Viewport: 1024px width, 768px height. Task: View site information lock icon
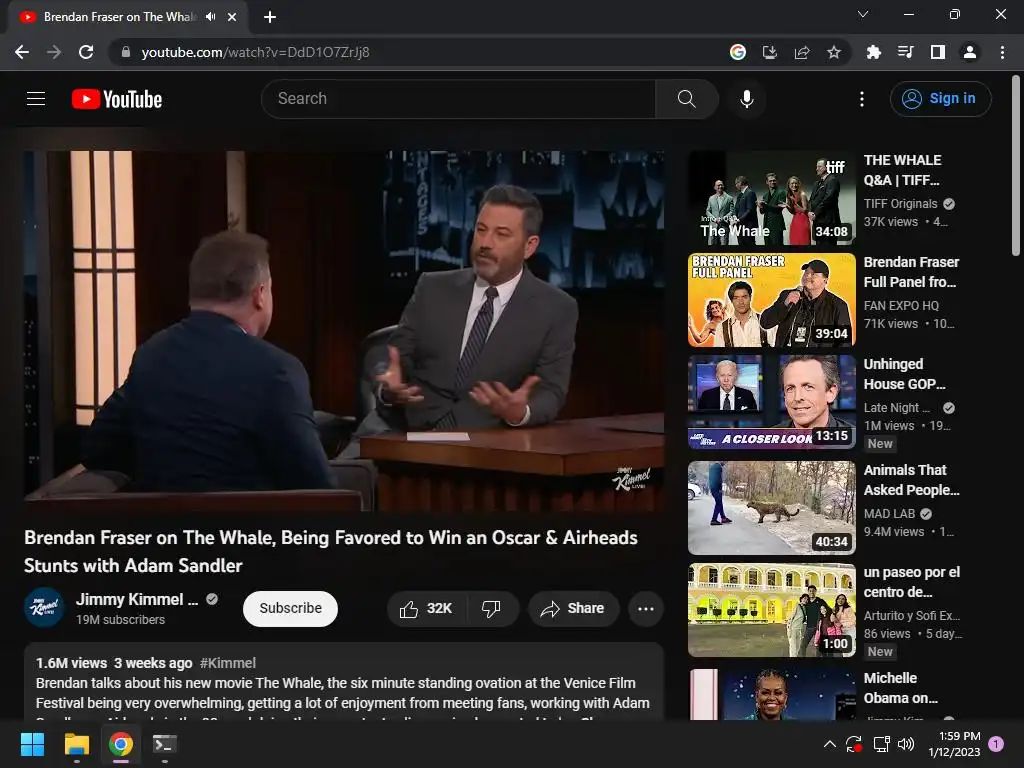coord(126,52)
